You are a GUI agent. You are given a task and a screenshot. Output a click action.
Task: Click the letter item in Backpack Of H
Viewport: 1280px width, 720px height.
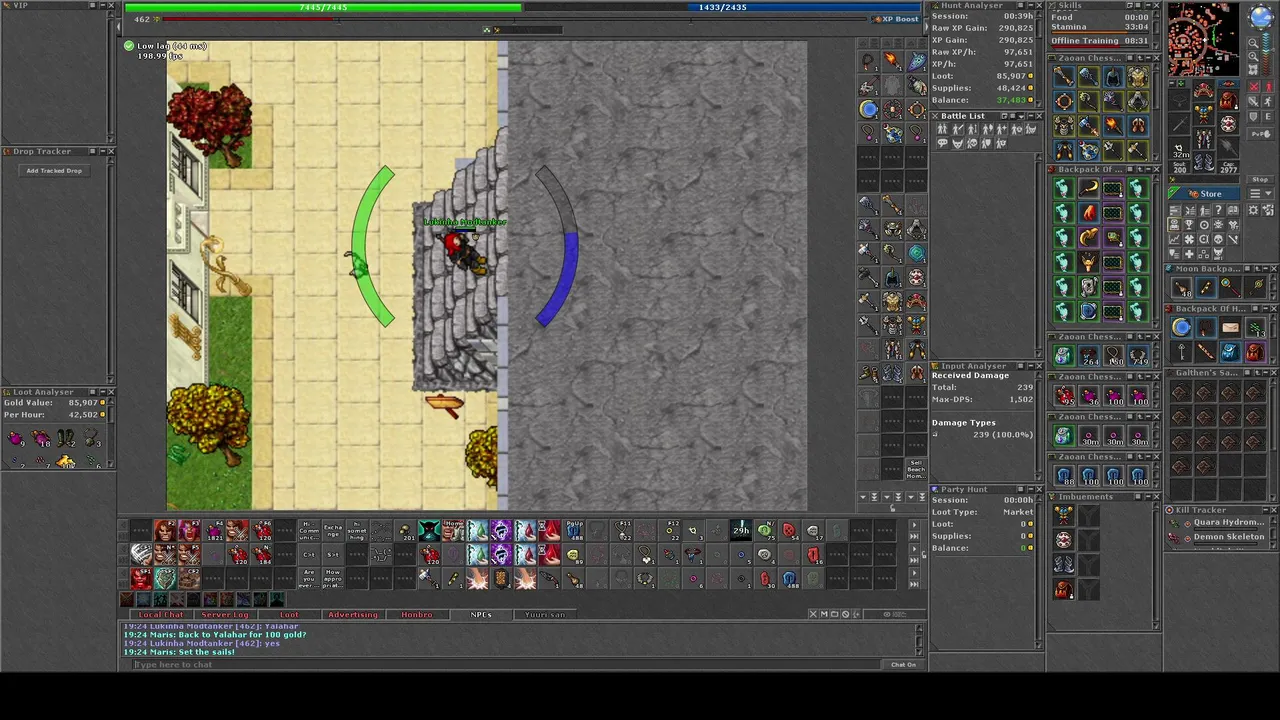(1230, 328)
